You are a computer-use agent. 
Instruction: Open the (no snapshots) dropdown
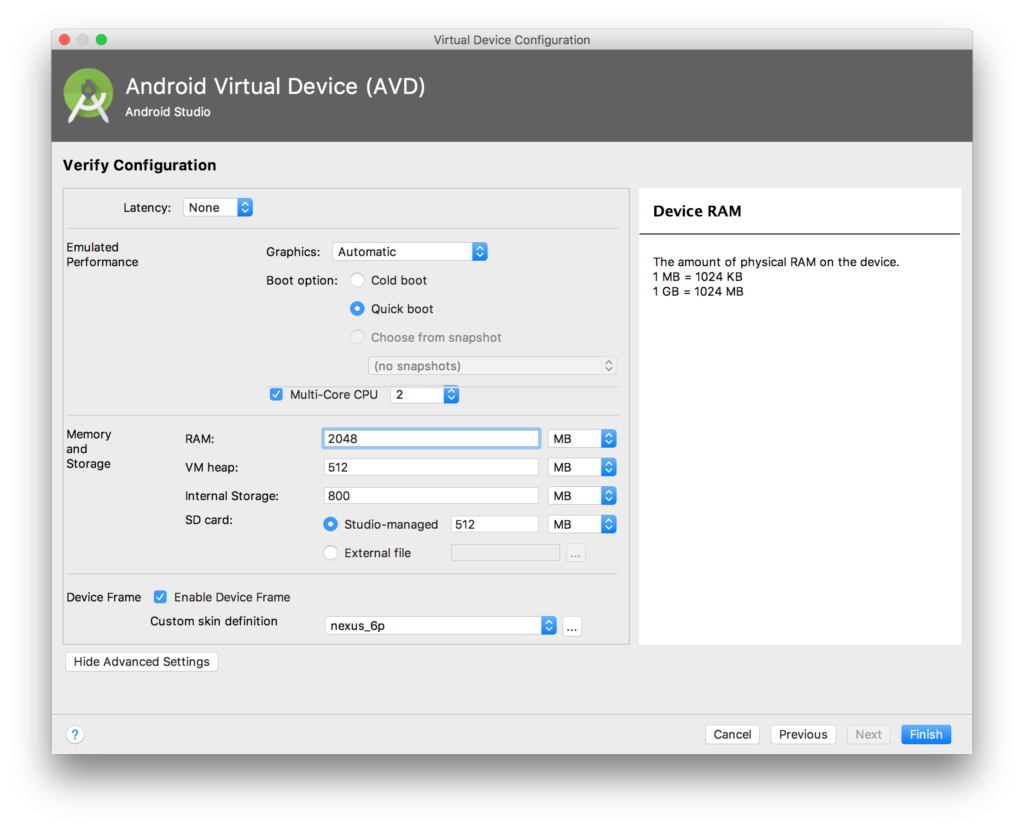tap(492, 366)
